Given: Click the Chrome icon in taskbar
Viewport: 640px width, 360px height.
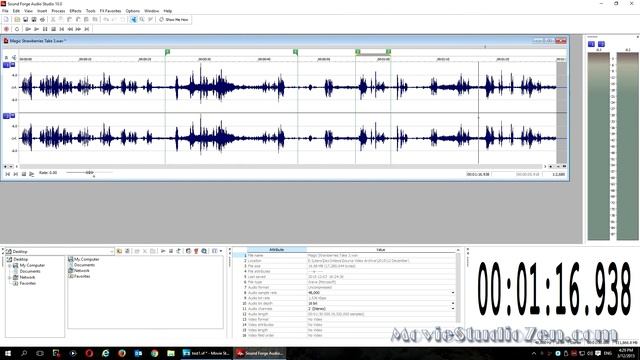Looking at the screenshot, I should click(154, 353).
